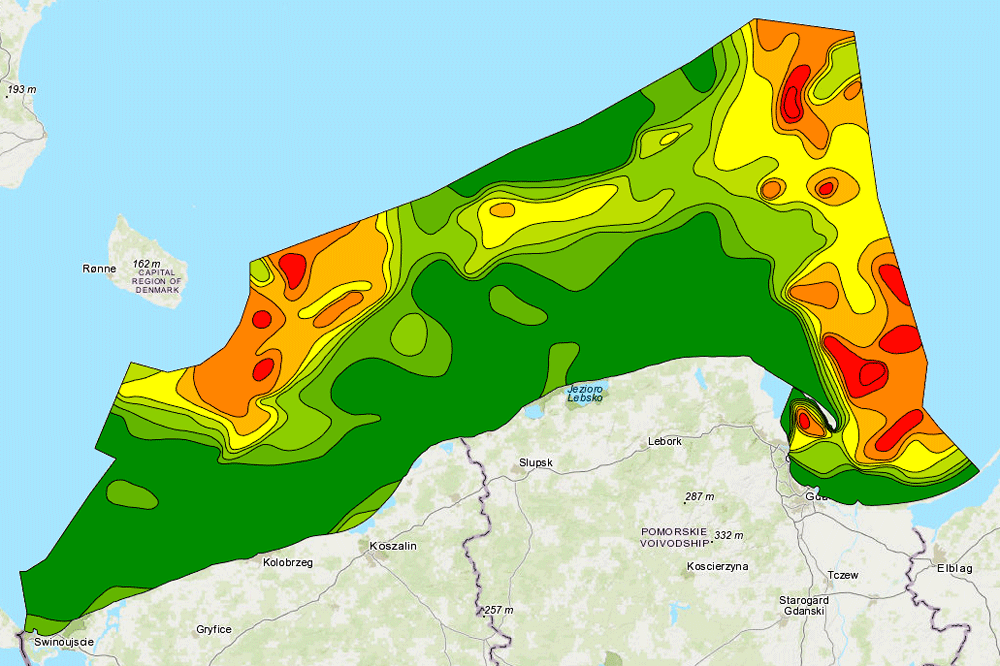Select the Capital Region of Denmark label
Screen dimensions: 1000x666
point(160,281)
